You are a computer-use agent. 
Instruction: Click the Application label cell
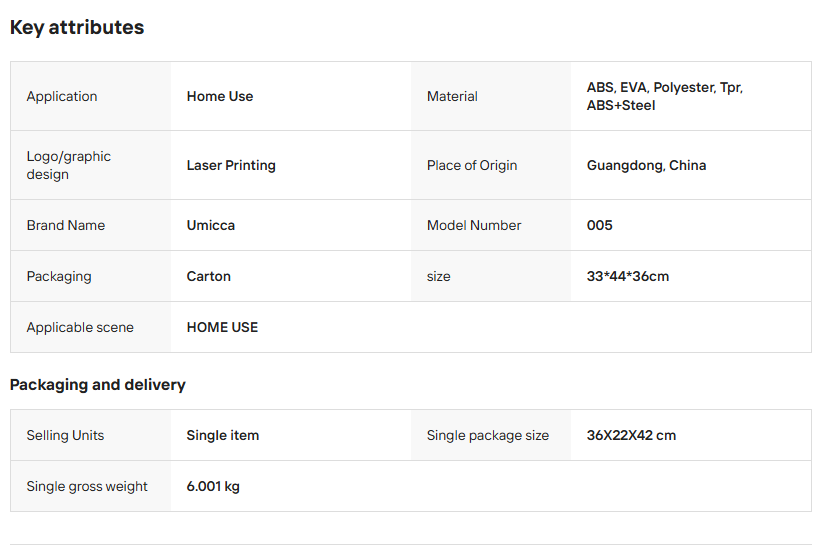(62, 97)
